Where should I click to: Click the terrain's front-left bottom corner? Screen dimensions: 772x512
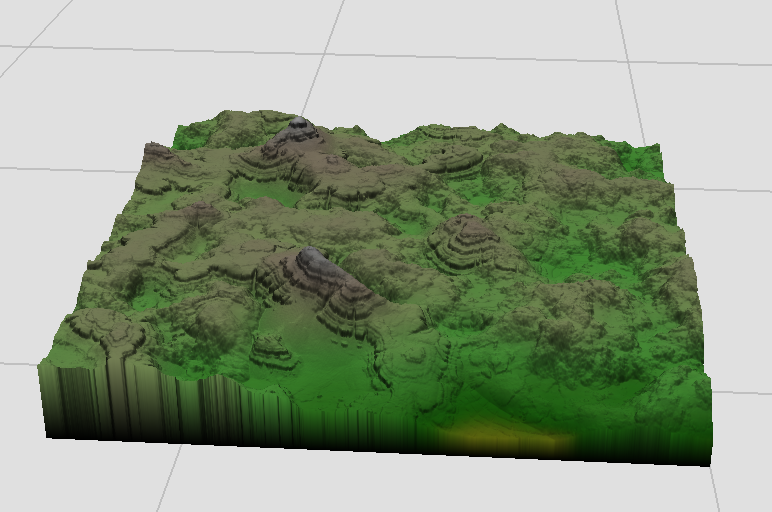(46, 434)
